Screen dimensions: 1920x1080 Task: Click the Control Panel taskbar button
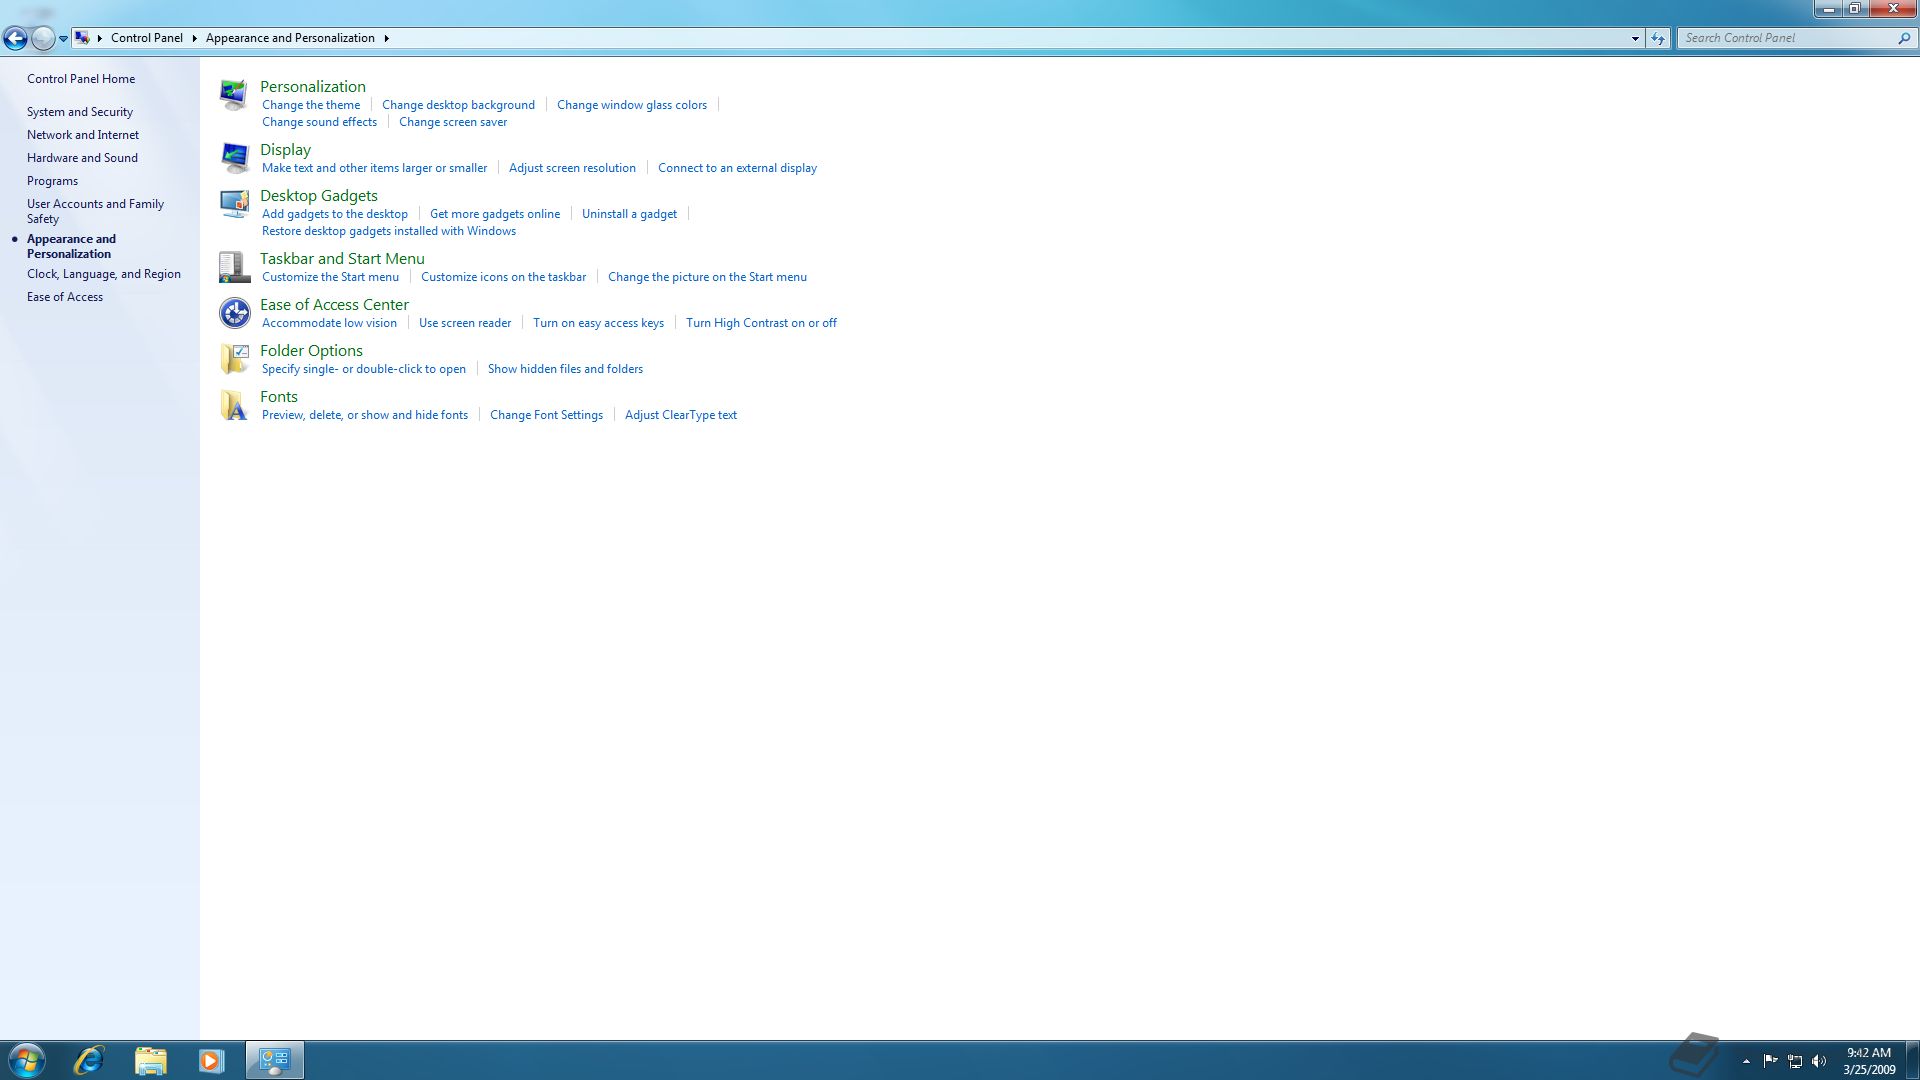tap(274, 1060)
